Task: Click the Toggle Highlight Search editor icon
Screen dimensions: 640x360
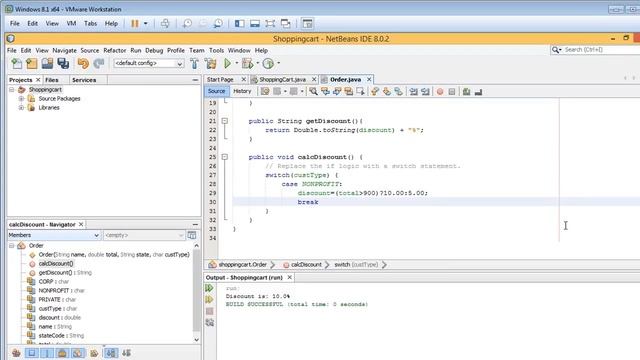Action: click(x=349, y=91)
